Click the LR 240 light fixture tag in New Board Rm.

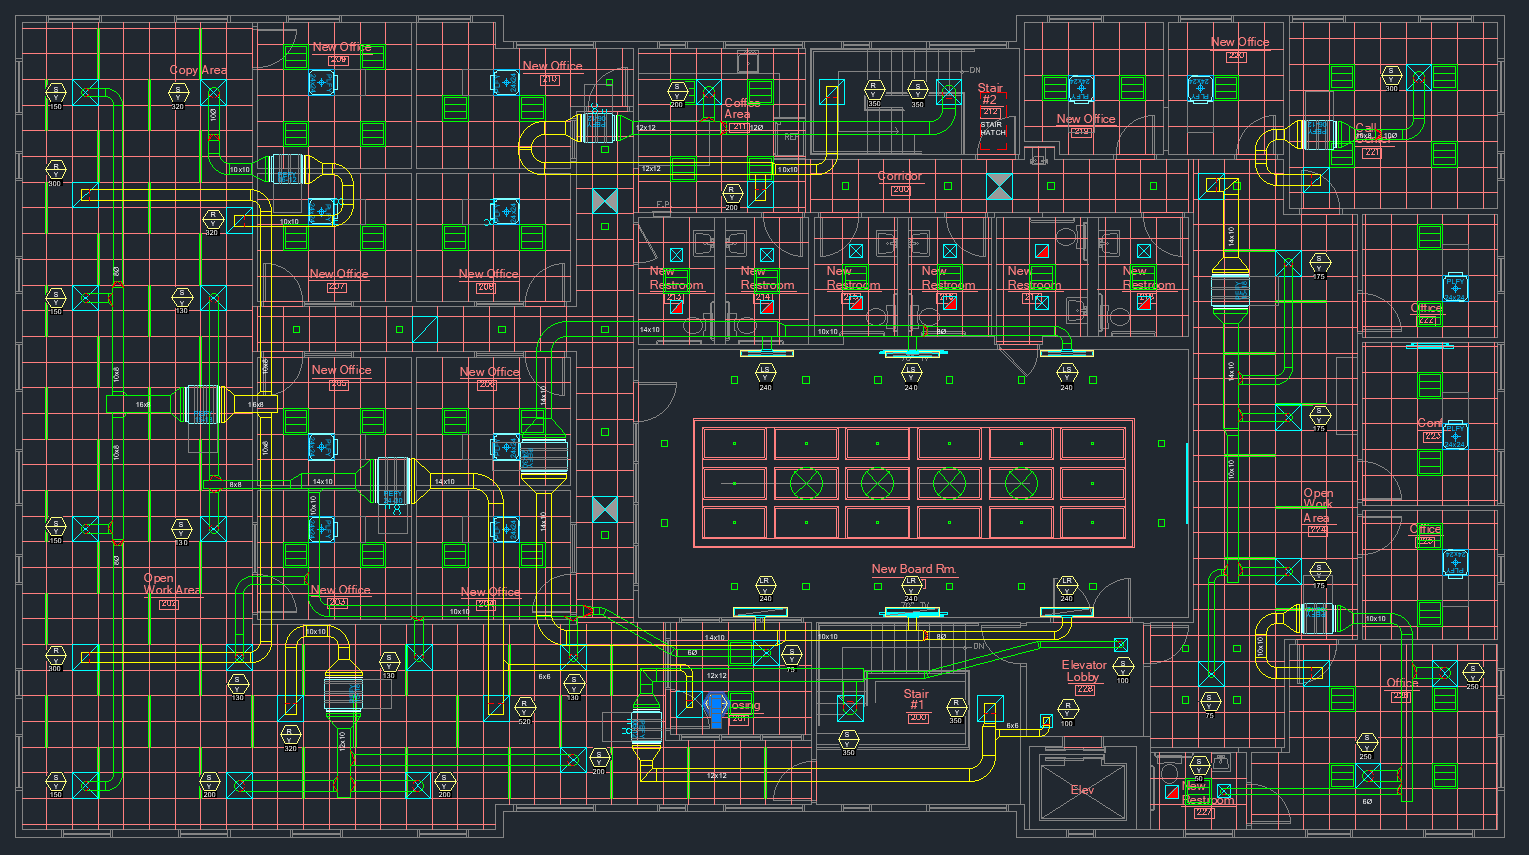pos(910,584)
